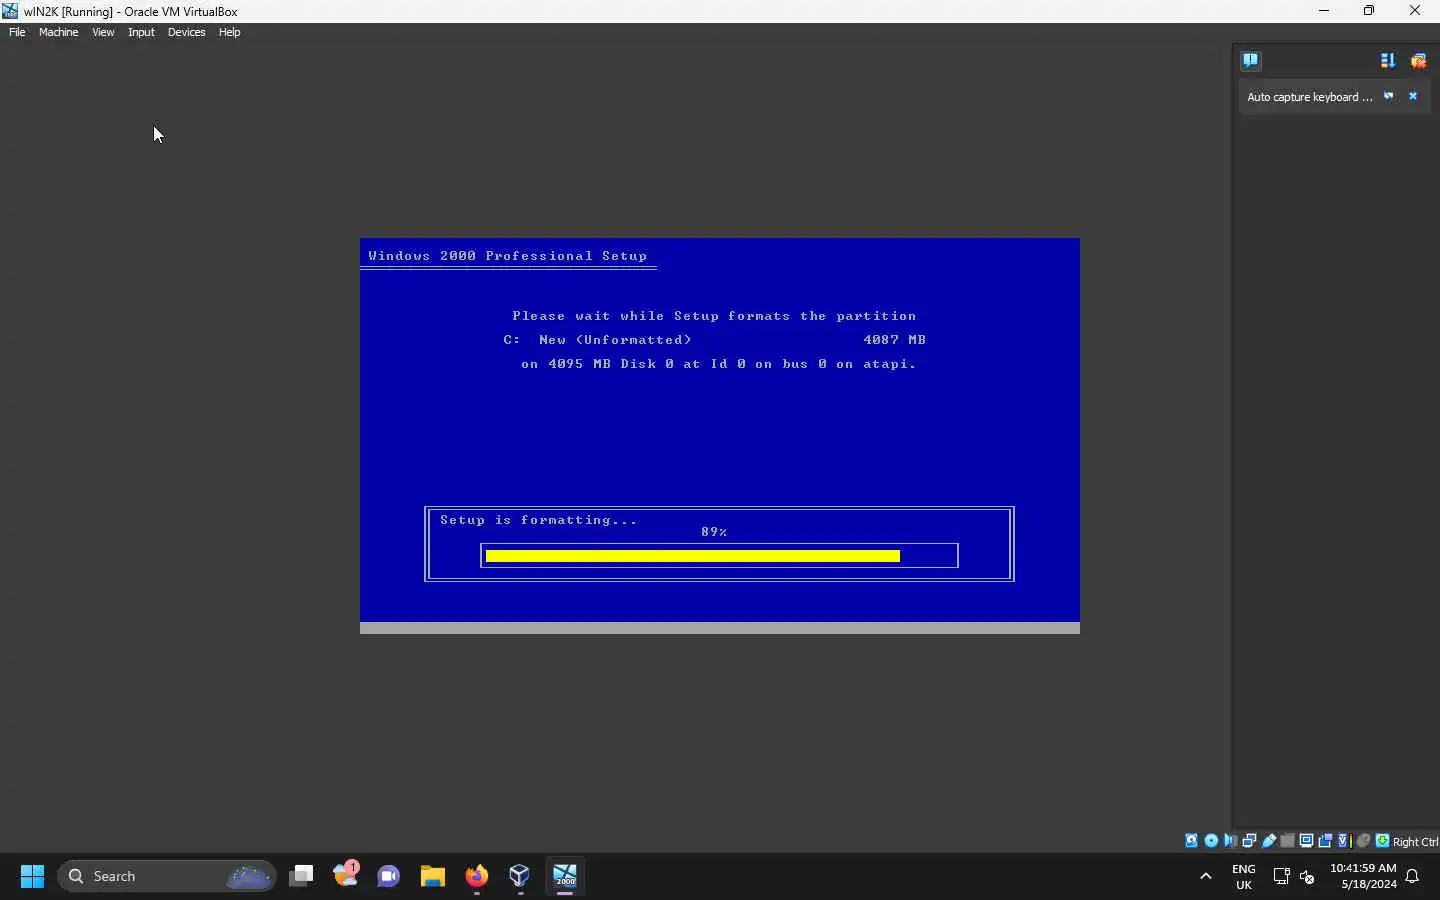Click the optical disc status icon
The height and width of the screenshot is (900, 1440).
click(1211, 841)
